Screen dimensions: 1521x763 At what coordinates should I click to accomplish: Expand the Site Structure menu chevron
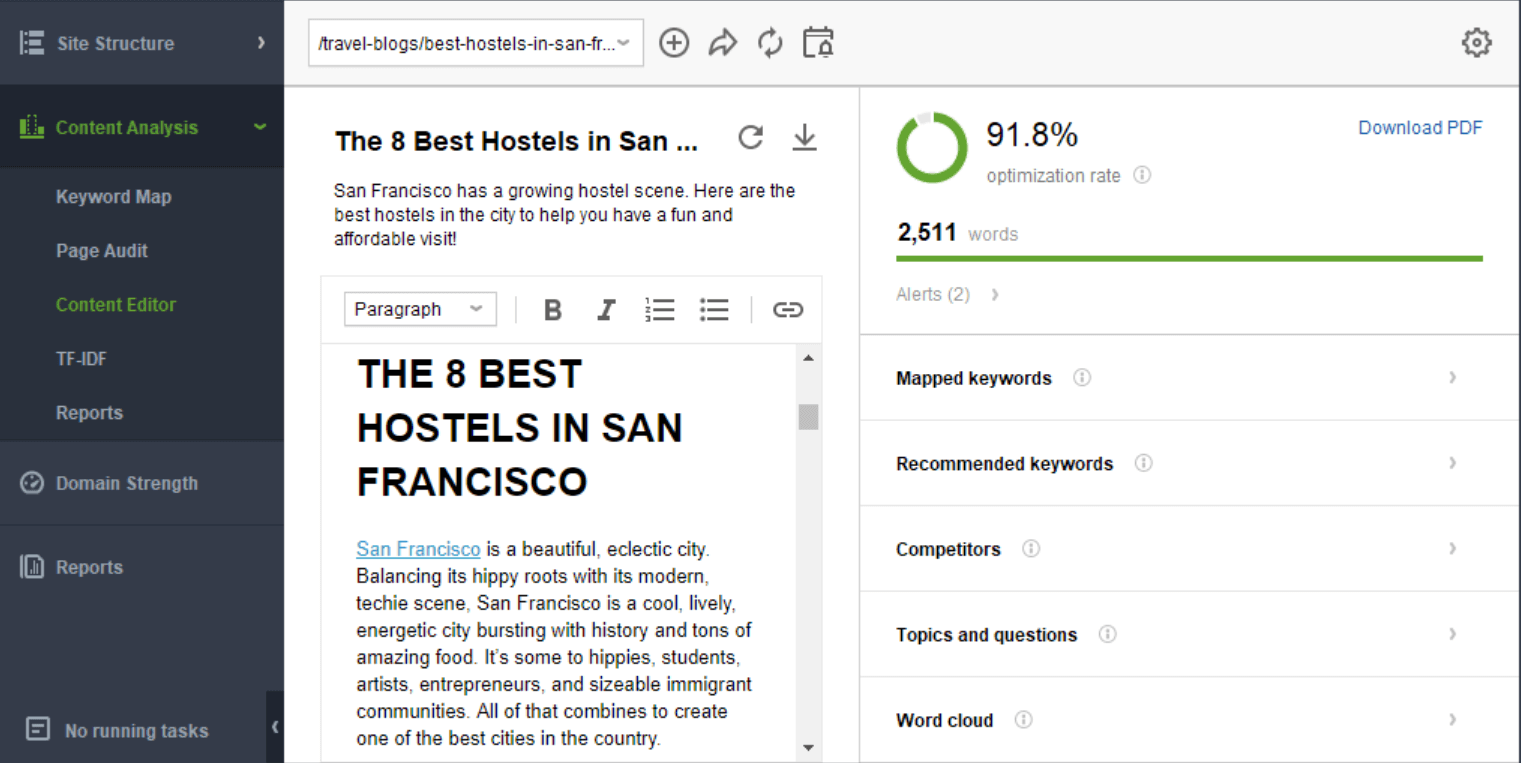click(x=261, y=43)
